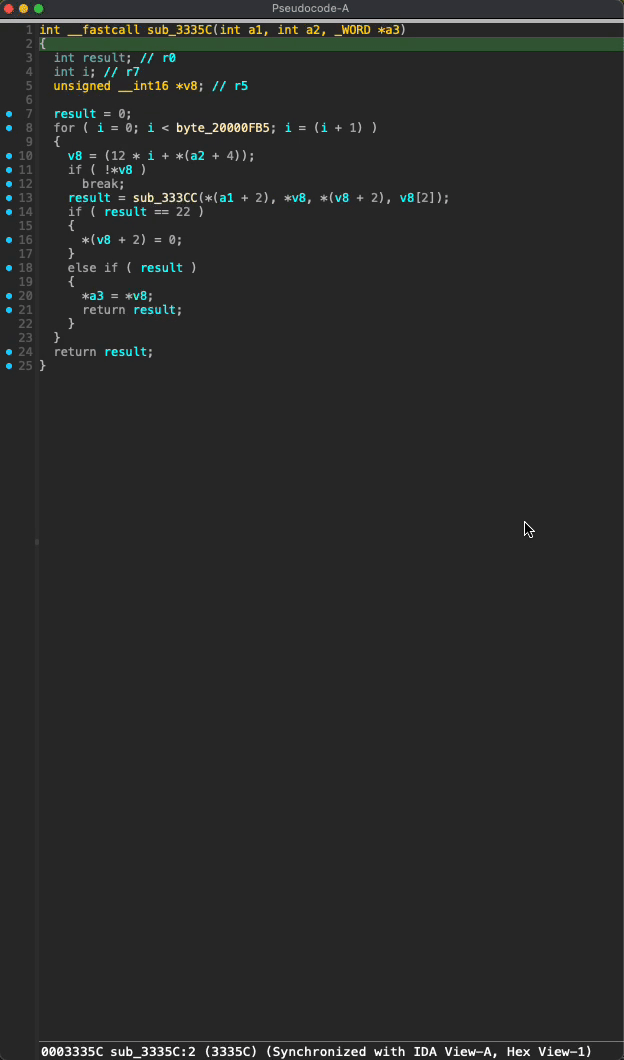The image size is (624, 1060).
Task: Click 'unsigned __int16' type on line 5
Action: 111,86
